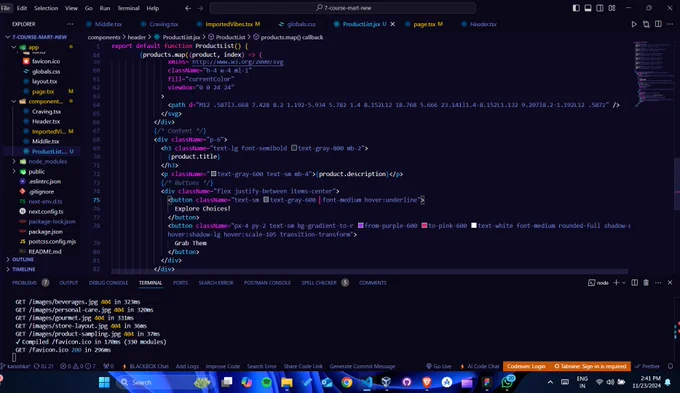The width and height of the screenshot is (680, 393).
Task: Click the node terminal label
Action: tap(598, 283)
